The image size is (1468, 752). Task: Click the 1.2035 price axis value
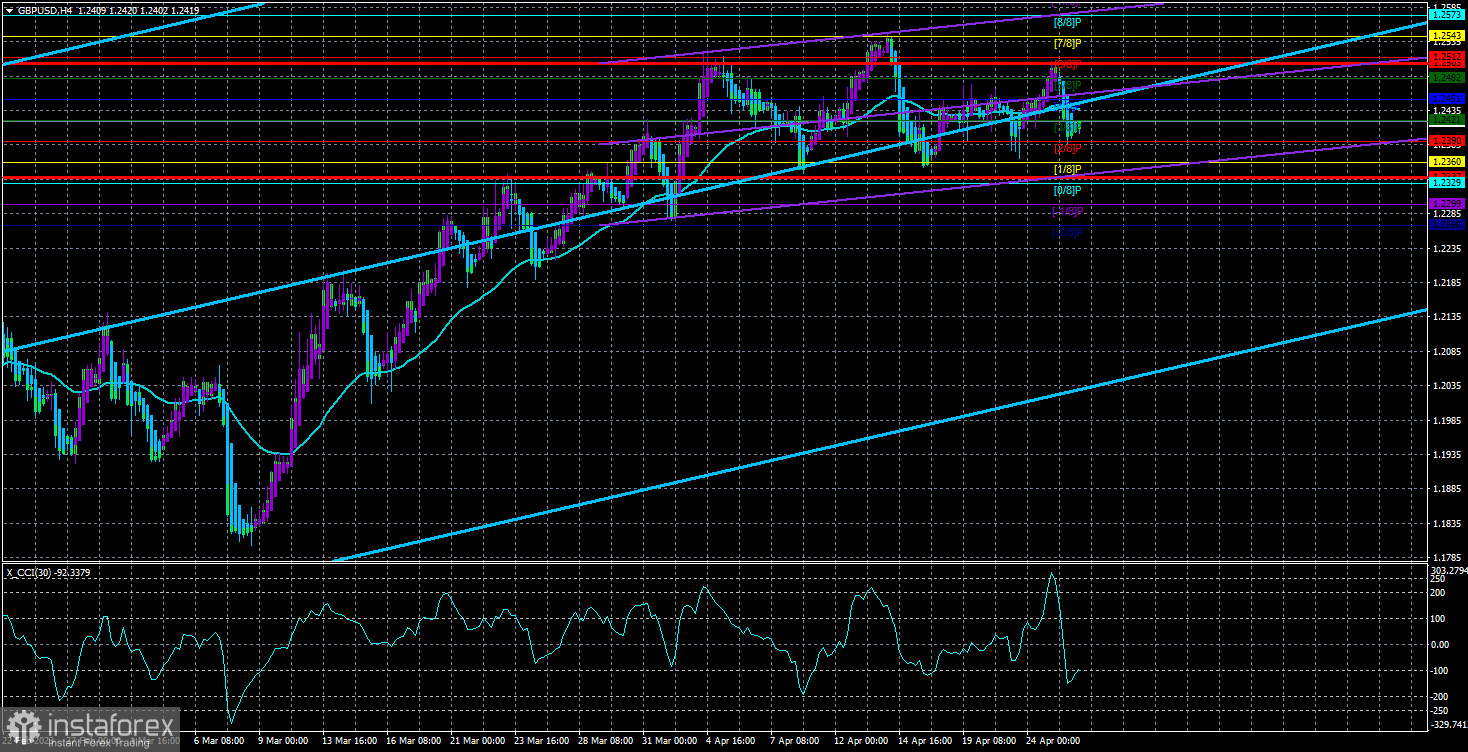pos(1447,386)
